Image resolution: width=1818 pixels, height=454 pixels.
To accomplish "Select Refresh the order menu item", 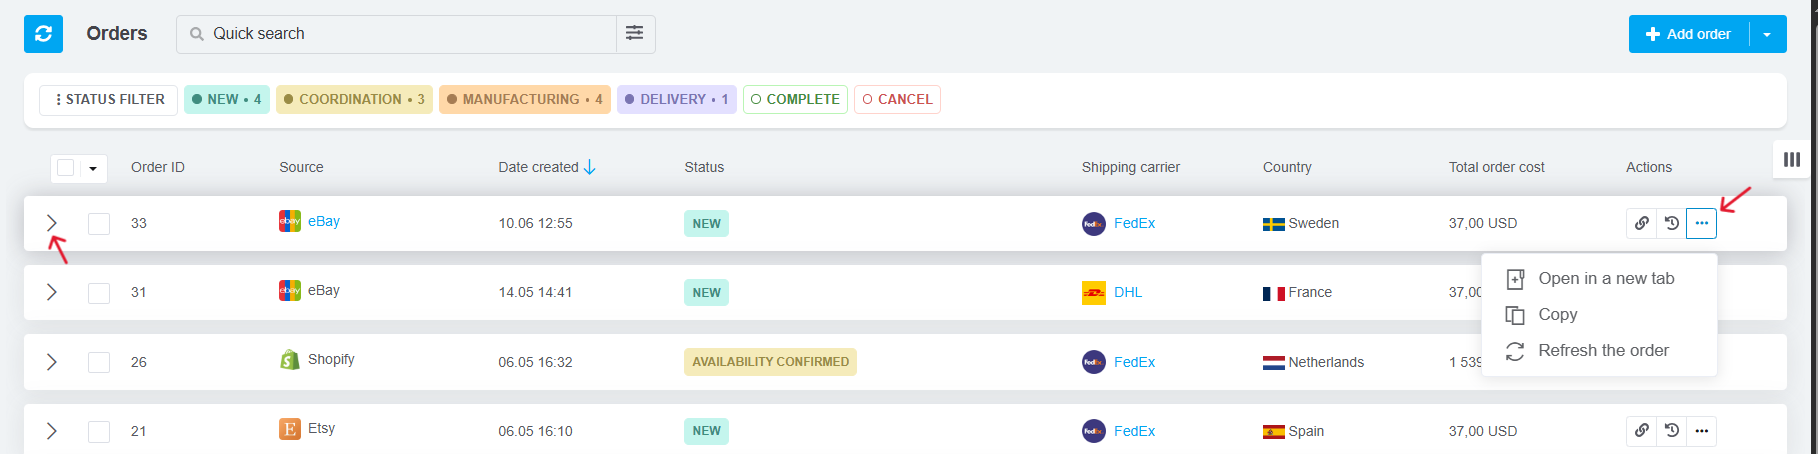I will [x=1602, y=351].
